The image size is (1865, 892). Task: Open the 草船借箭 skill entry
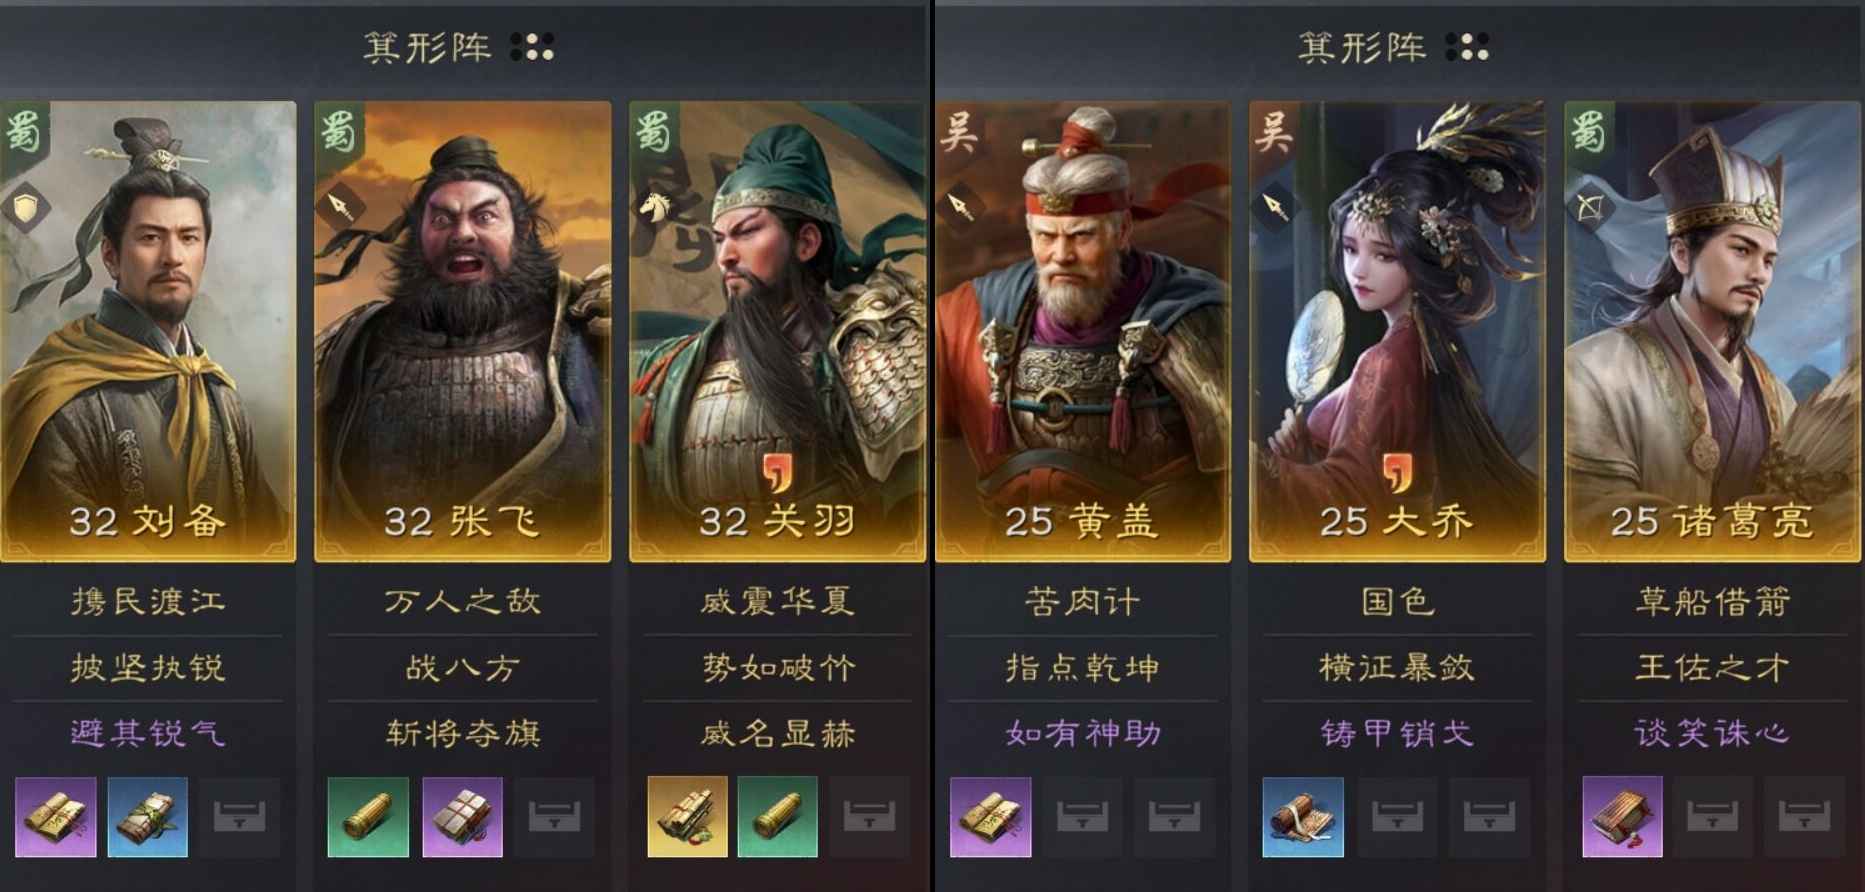pos(1712,601)
